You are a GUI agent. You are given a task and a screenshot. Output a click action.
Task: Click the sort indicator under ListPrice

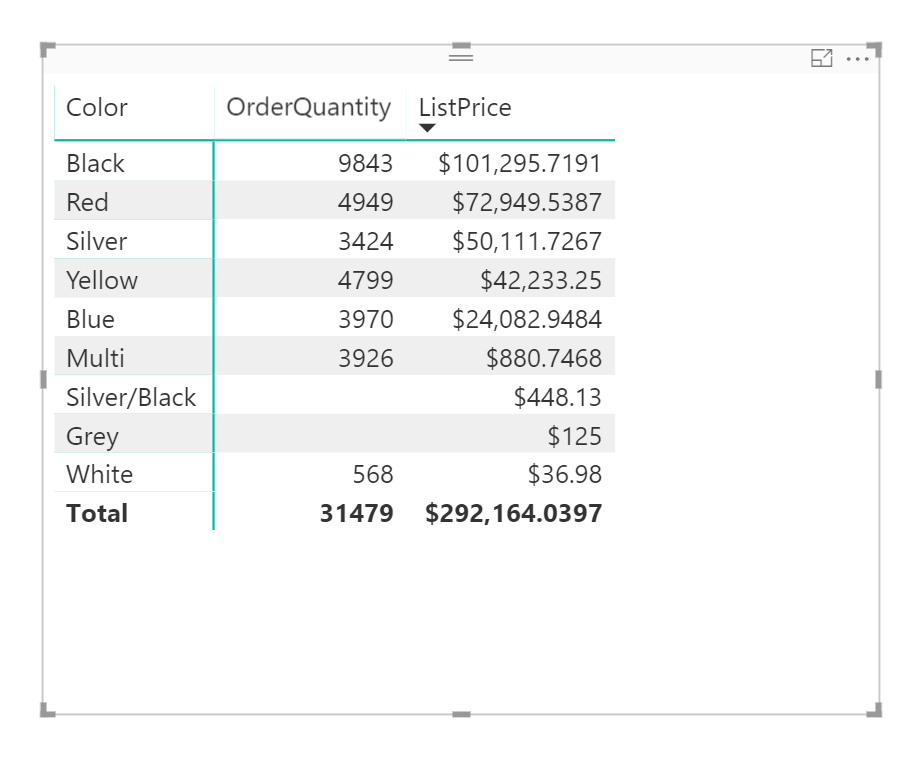pos(427,127)
